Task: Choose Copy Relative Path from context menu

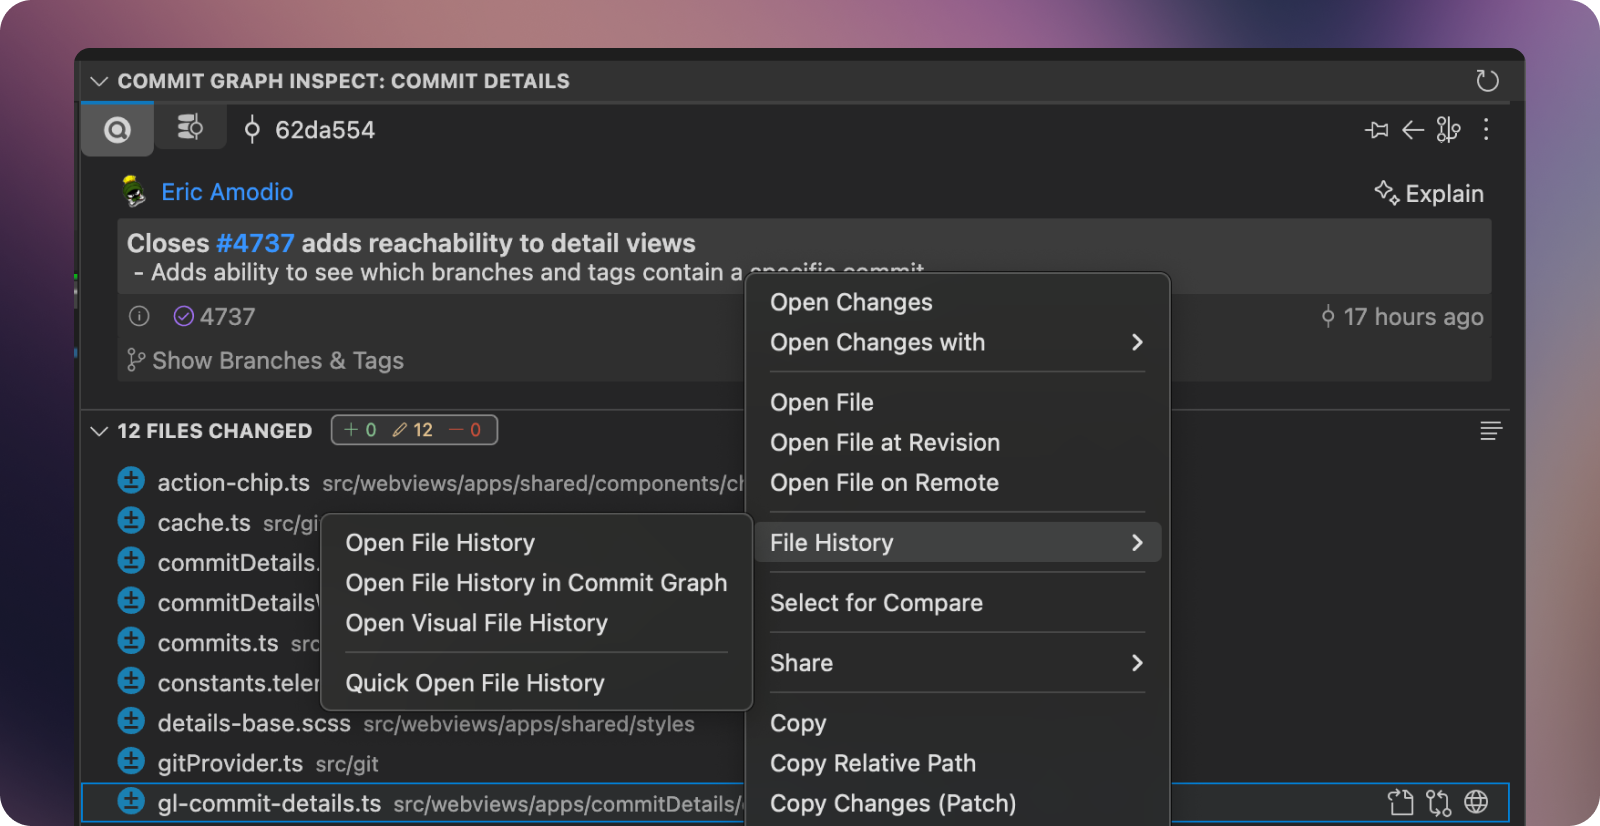Action: pos(872,763)
